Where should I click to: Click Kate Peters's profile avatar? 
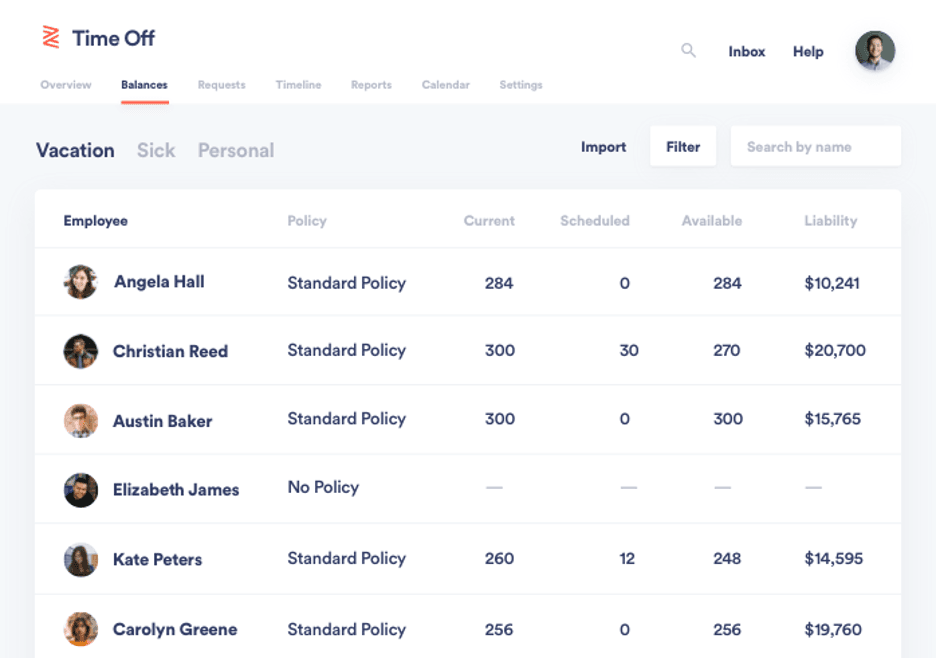[80, 559]
